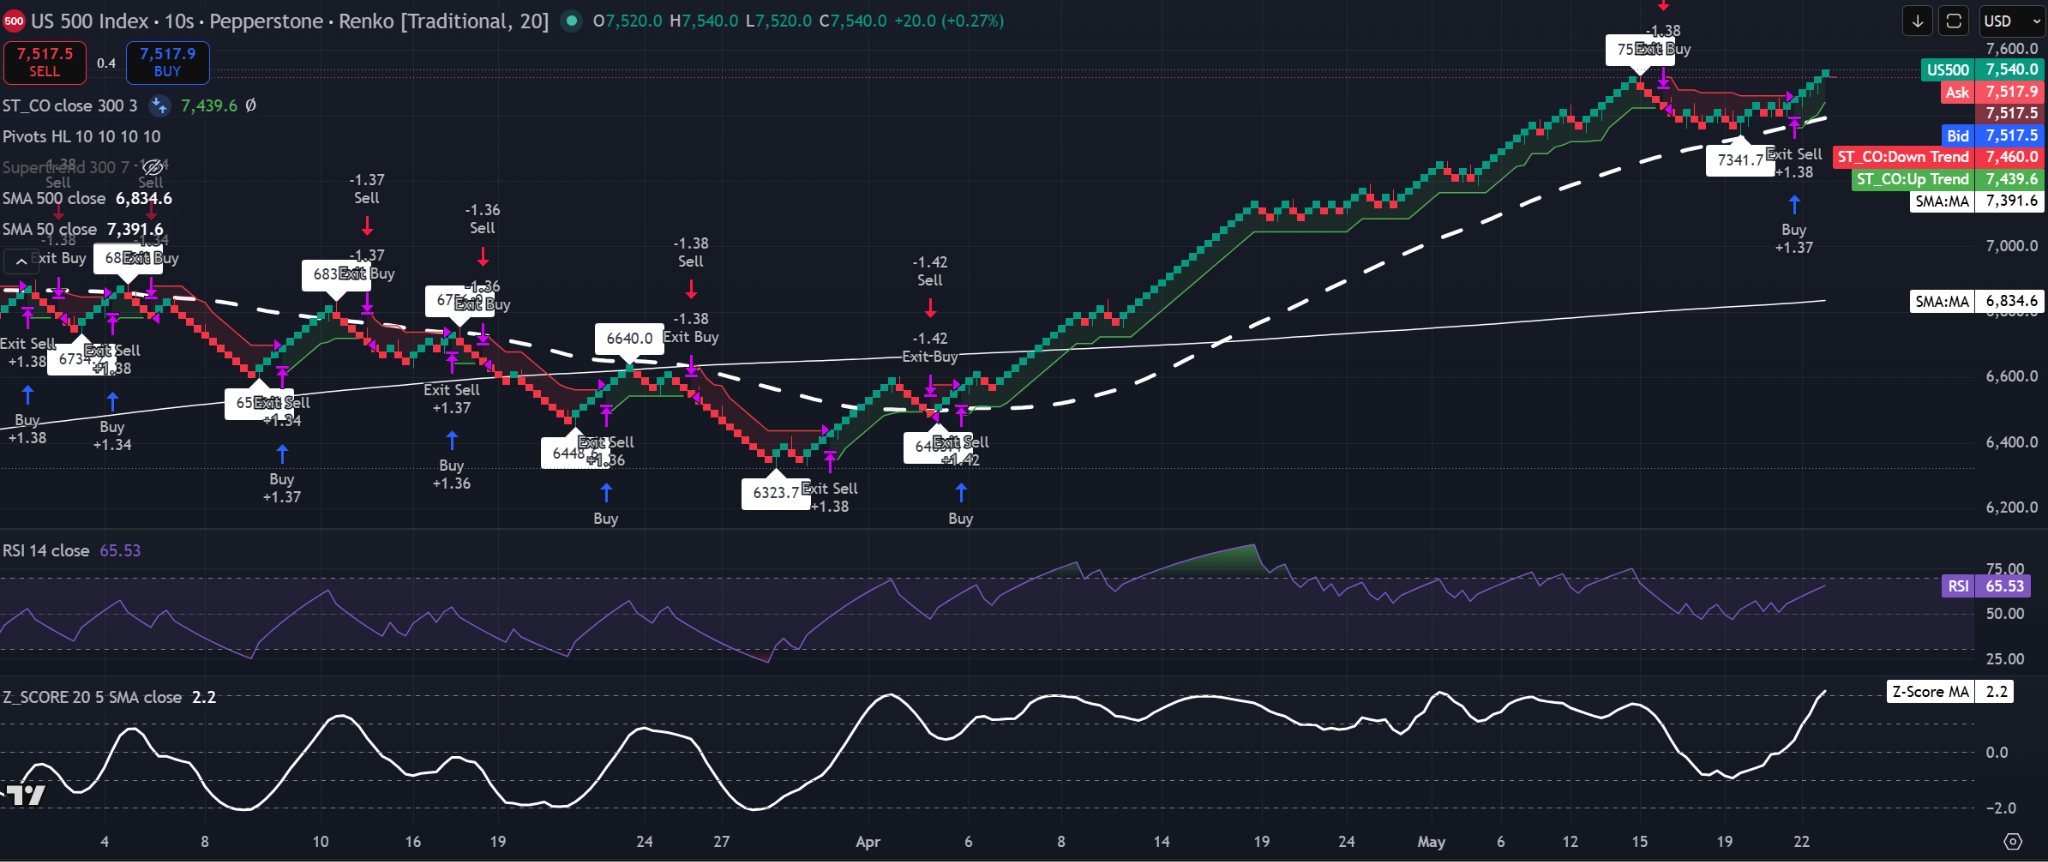The image size is (2048, 862).
Task: Click the US 500 Index symbol title
Action: pyautogui.click(x=90, y=21)
